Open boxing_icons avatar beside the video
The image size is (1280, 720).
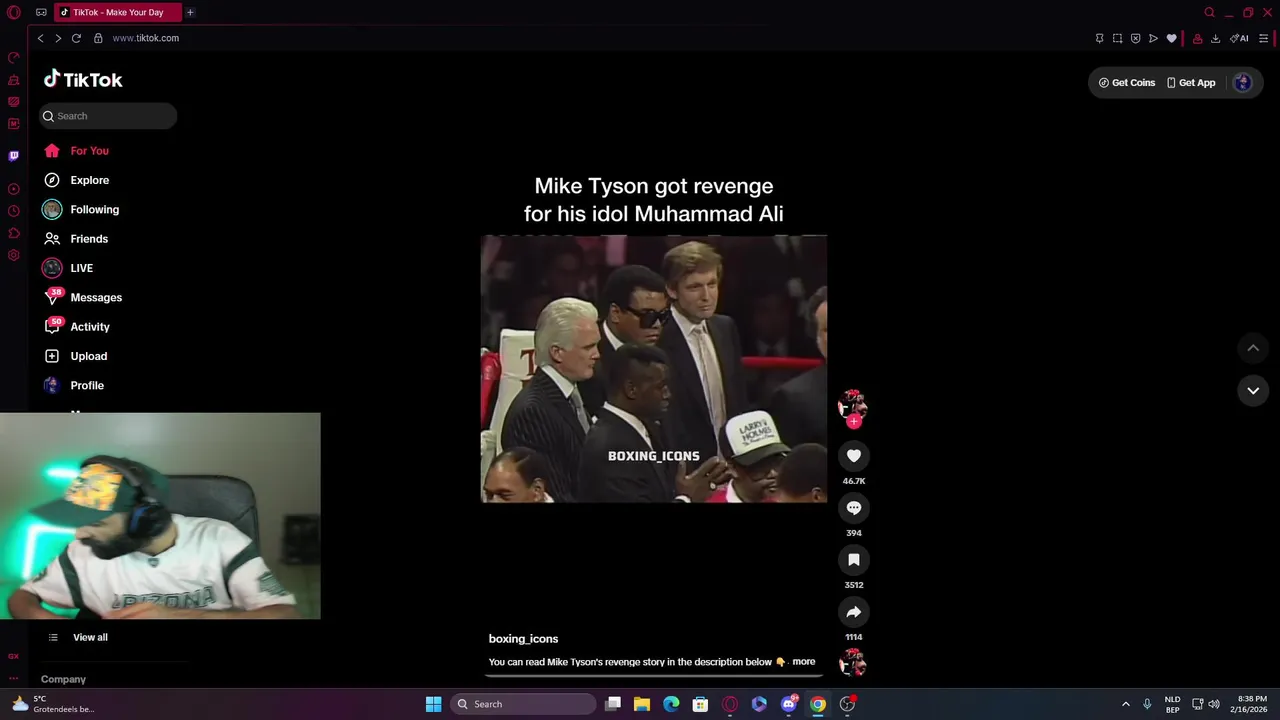pos(853,405)
